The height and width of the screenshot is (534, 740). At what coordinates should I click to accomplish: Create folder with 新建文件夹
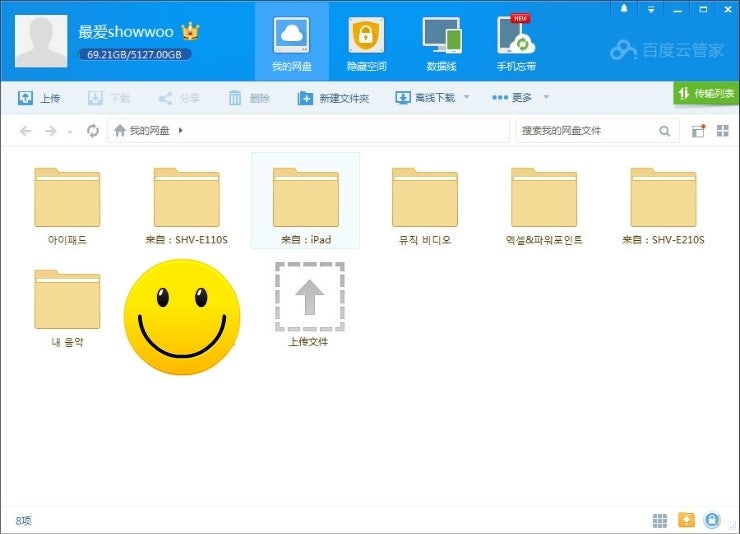[x=333, y=98]
